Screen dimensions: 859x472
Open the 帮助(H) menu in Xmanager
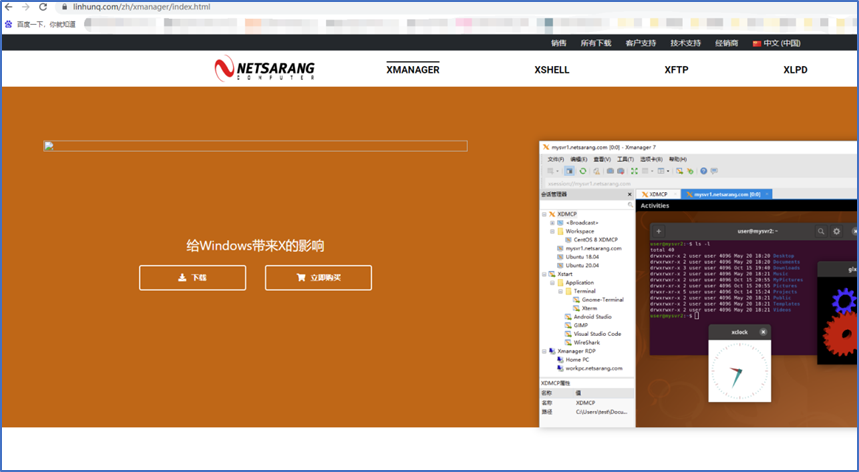point(678,159)
